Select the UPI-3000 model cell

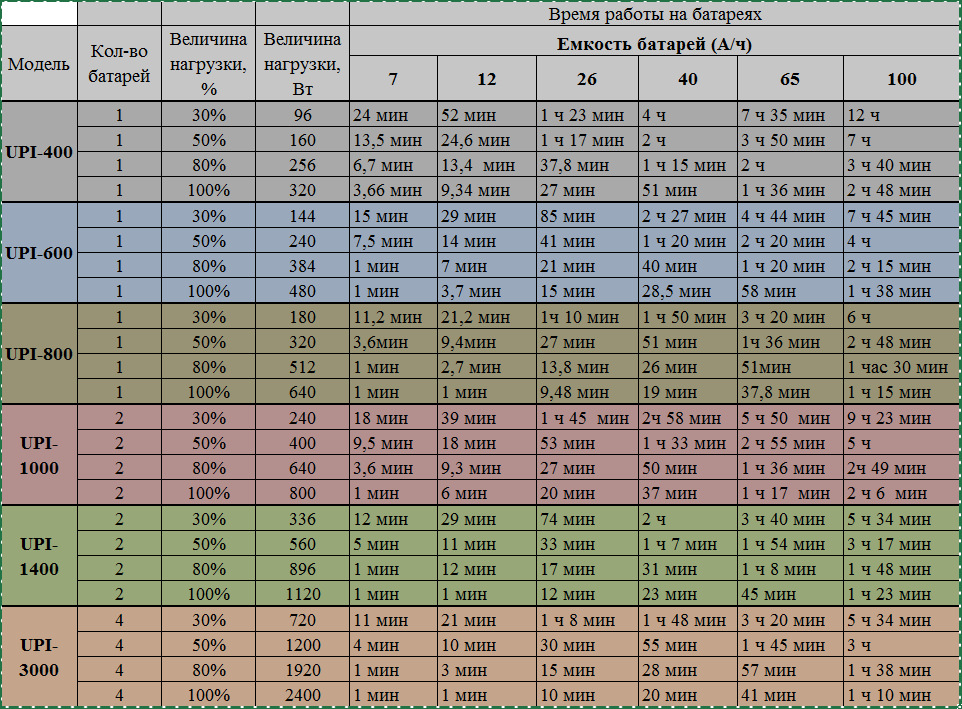(39, 656)
